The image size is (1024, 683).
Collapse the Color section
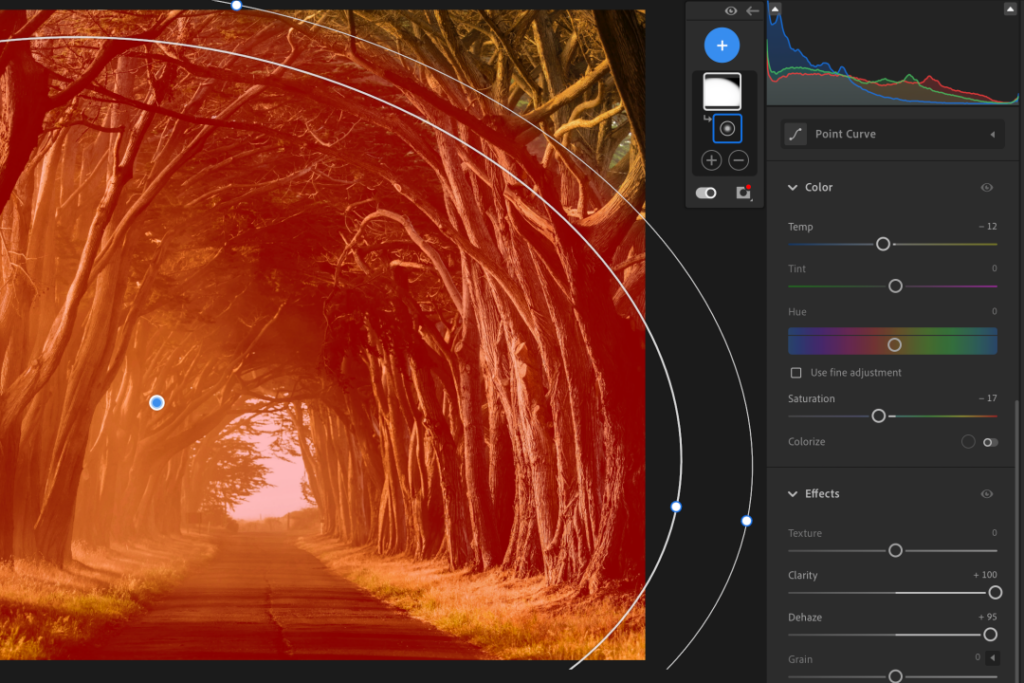click(794, 187)
